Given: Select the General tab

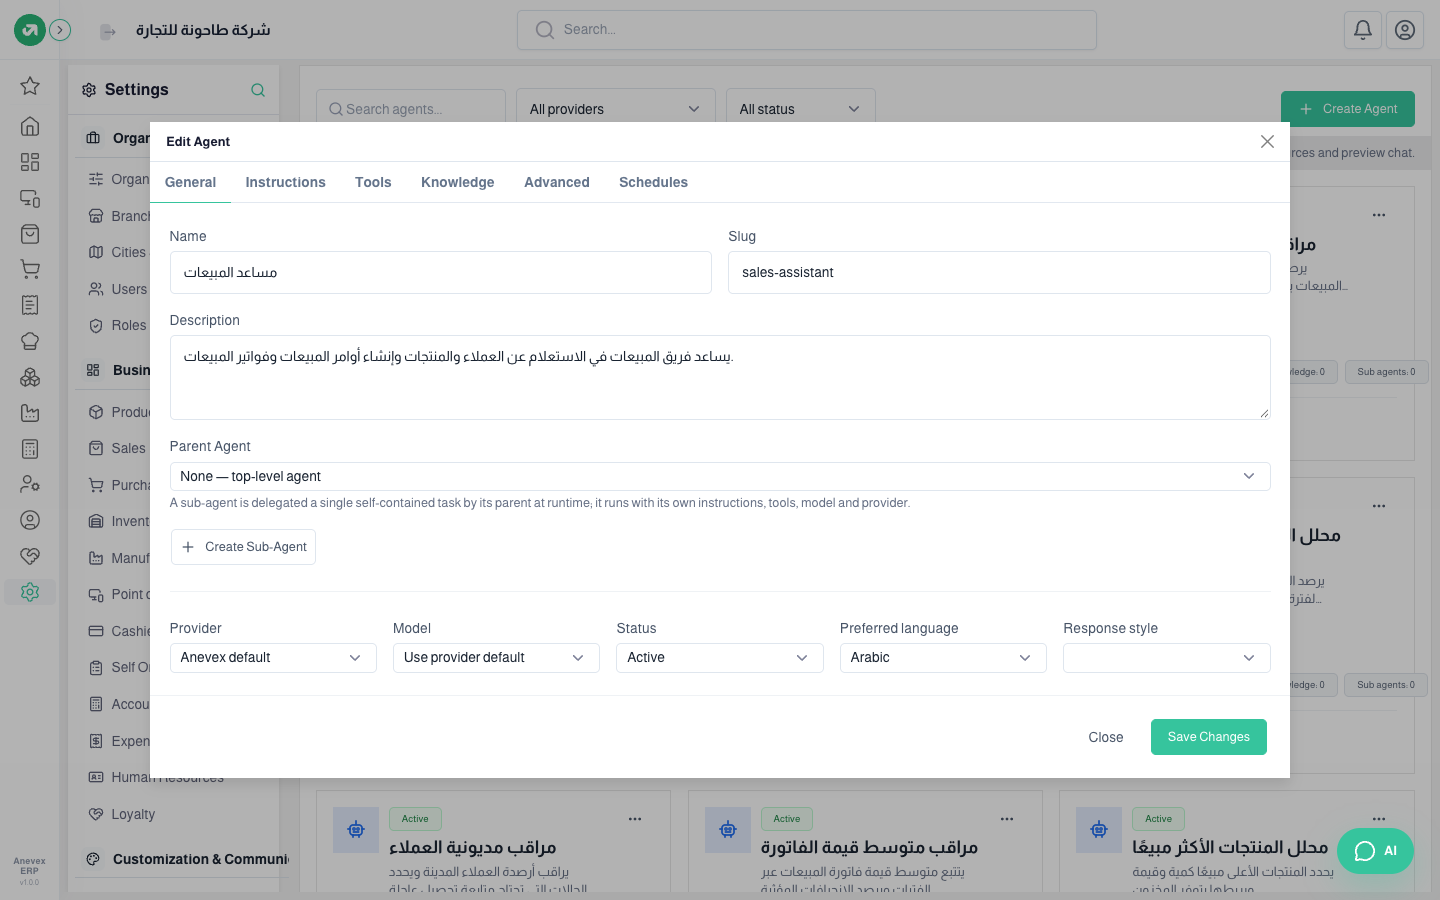Looking at the screenshot, I should (x=190, y=182).
